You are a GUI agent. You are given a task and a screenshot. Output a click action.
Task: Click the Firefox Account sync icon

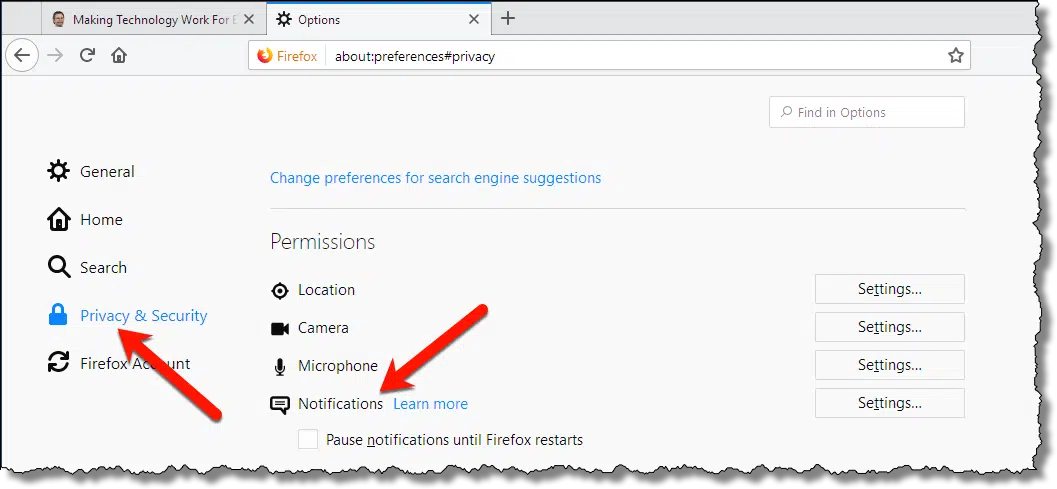tap(59, 363)
